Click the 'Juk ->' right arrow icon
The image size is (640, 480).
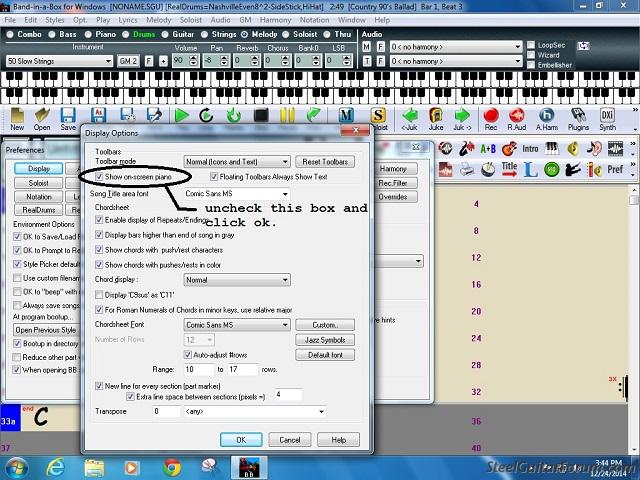tap(462, 119)
